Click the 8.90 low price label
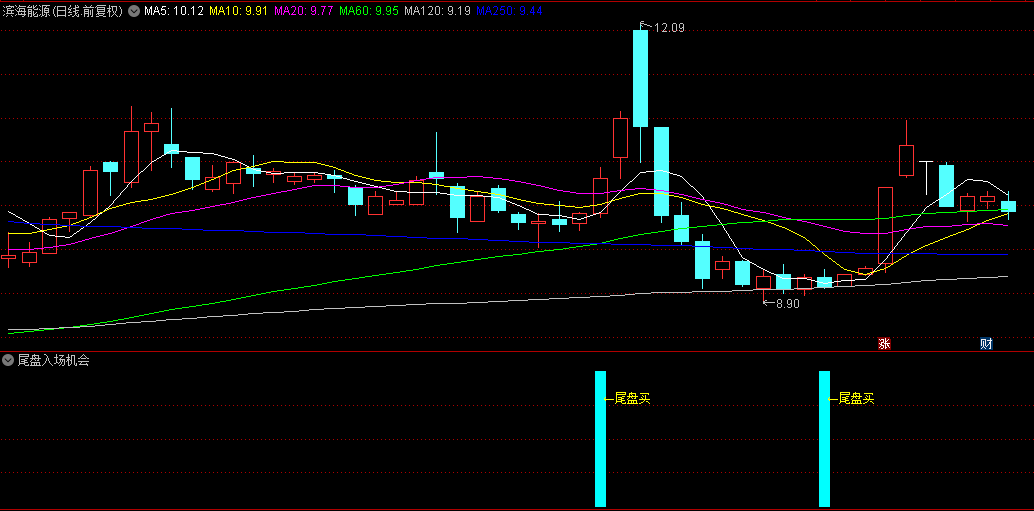Viewport: 1034px width, 511px height. (788, 303)
